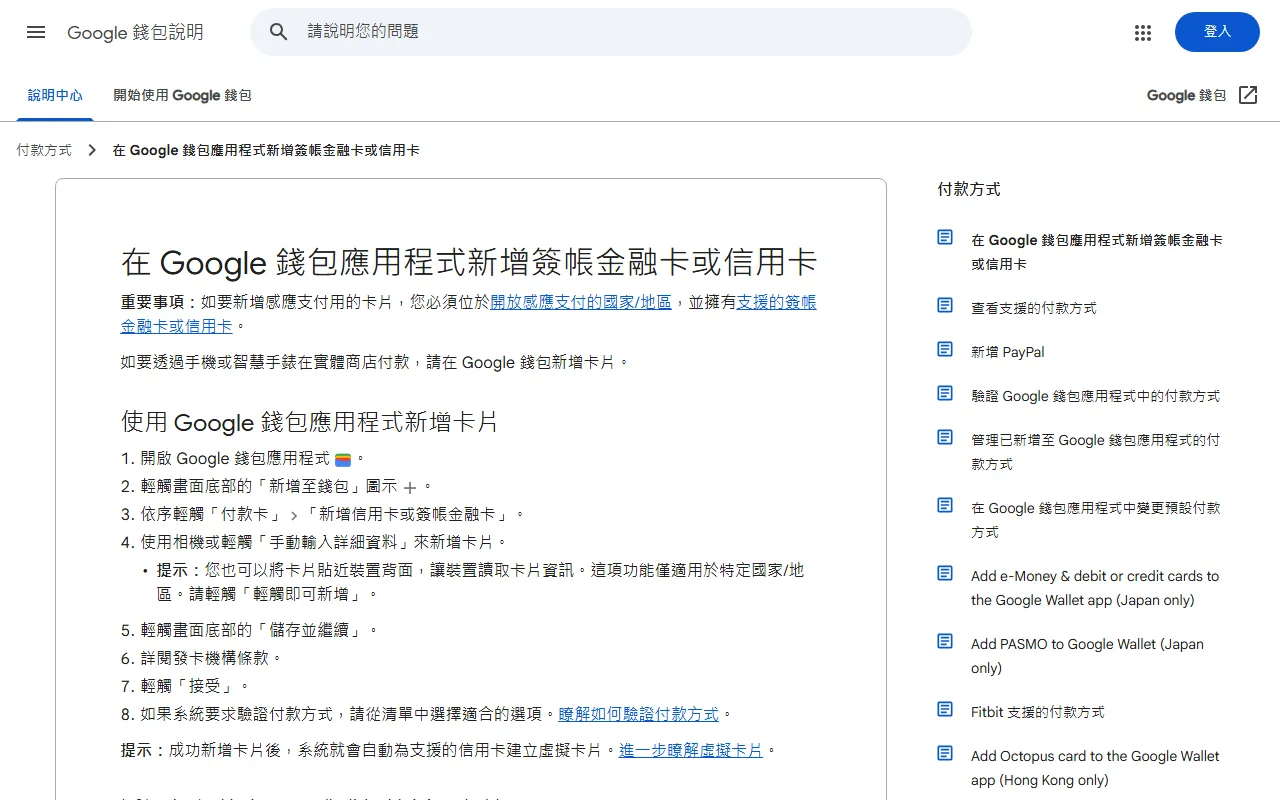The width and height of the screenshot is (1280, 800).
Task: Click the Google Wallet app icon in step 1
Action: [x=343, y=459]
